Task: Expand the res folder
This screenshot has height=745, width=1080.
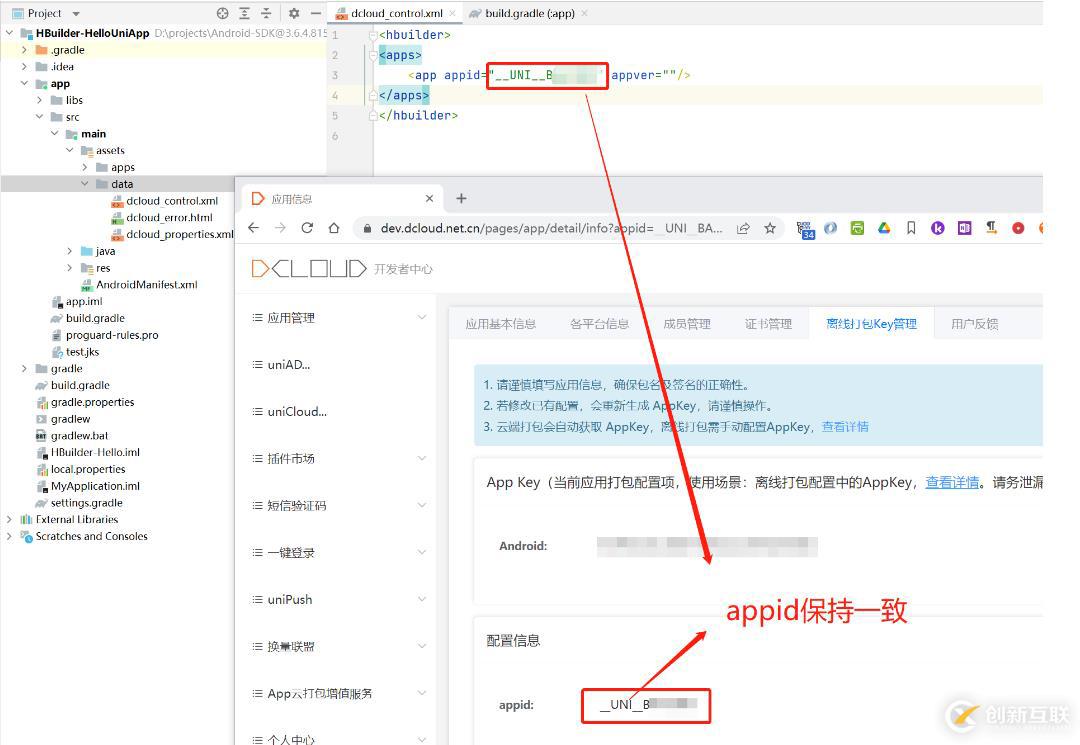Action: [70, 268]
